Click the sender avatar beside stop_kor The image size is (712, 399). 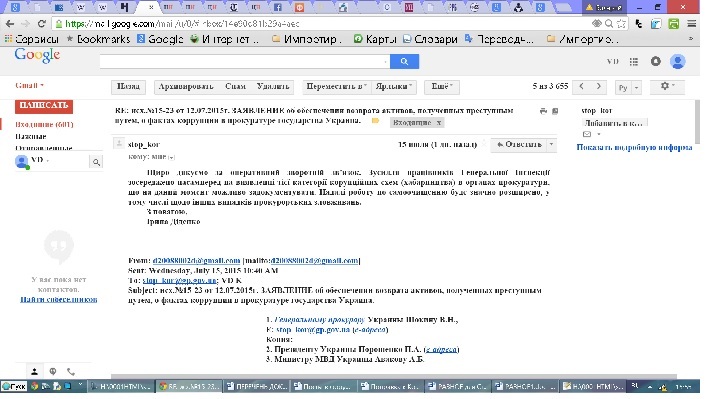[119, 144]
